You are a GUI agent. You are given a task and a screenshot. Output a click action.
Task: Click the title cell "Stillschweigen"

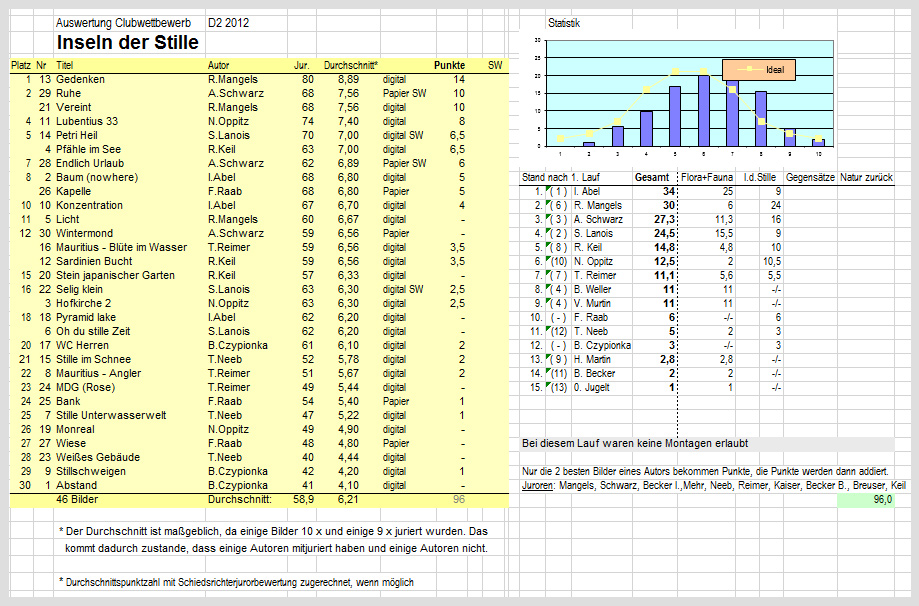pyautogui.click(x=91, y=472)
